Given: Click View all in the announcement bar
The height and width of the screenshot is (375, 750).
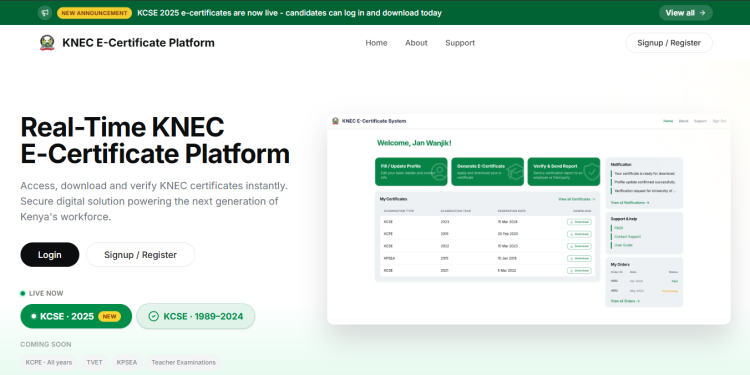Looking at the screenshot, I should [685, 13].
